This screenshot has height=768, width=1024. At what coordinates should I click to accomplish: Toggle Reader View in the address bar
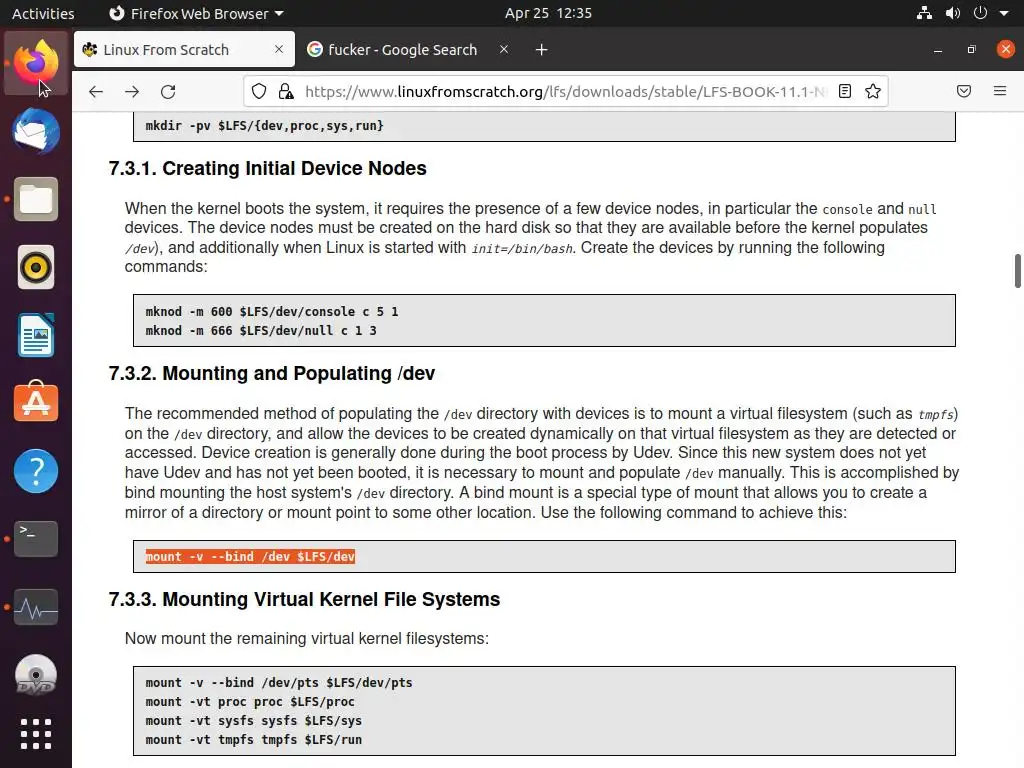pos(845,91)
